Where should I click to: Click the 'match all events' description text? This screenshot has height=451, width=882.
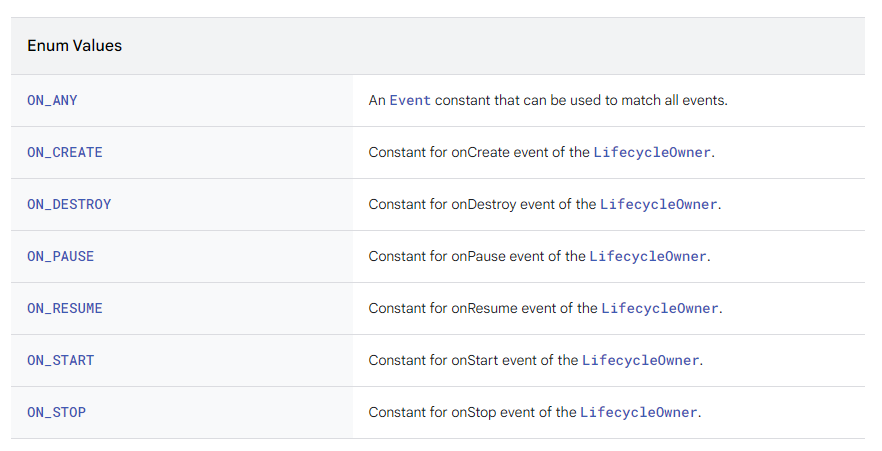pos(640,101)
